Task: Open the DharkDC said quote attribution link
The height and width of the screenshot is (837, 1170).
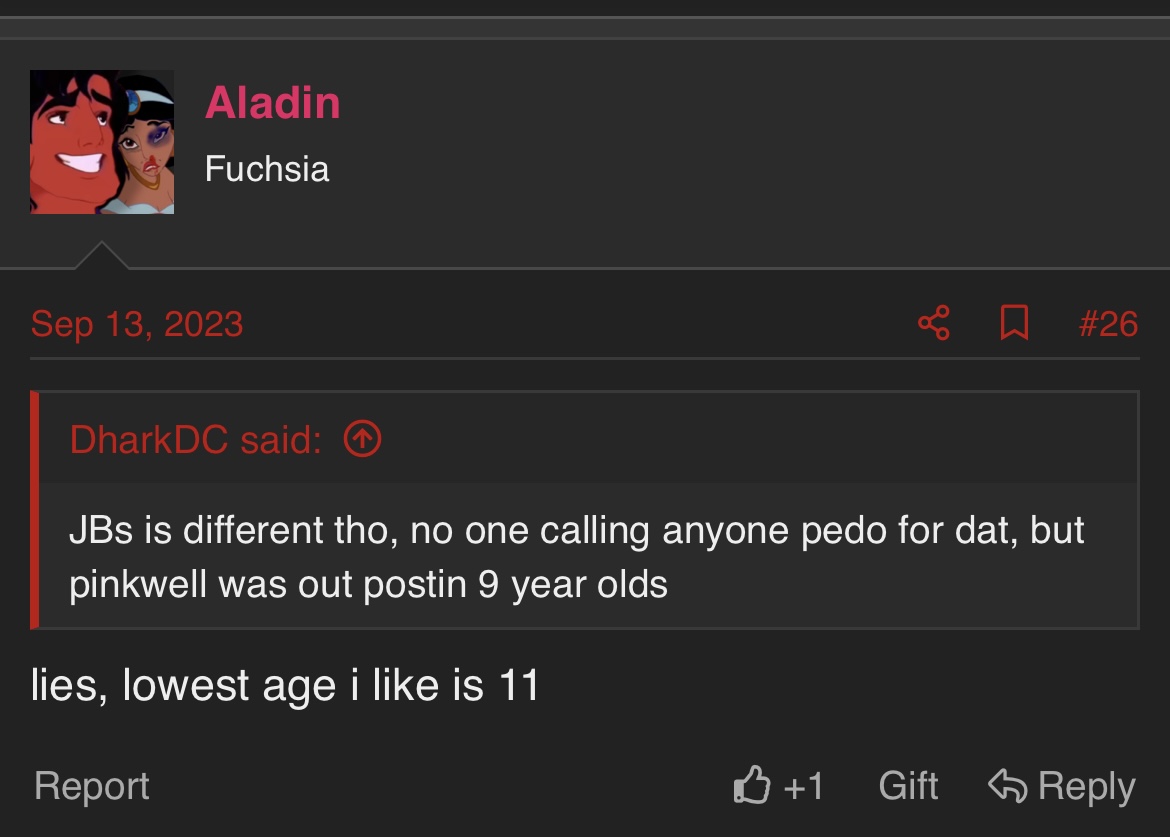Action: [195, 439]
